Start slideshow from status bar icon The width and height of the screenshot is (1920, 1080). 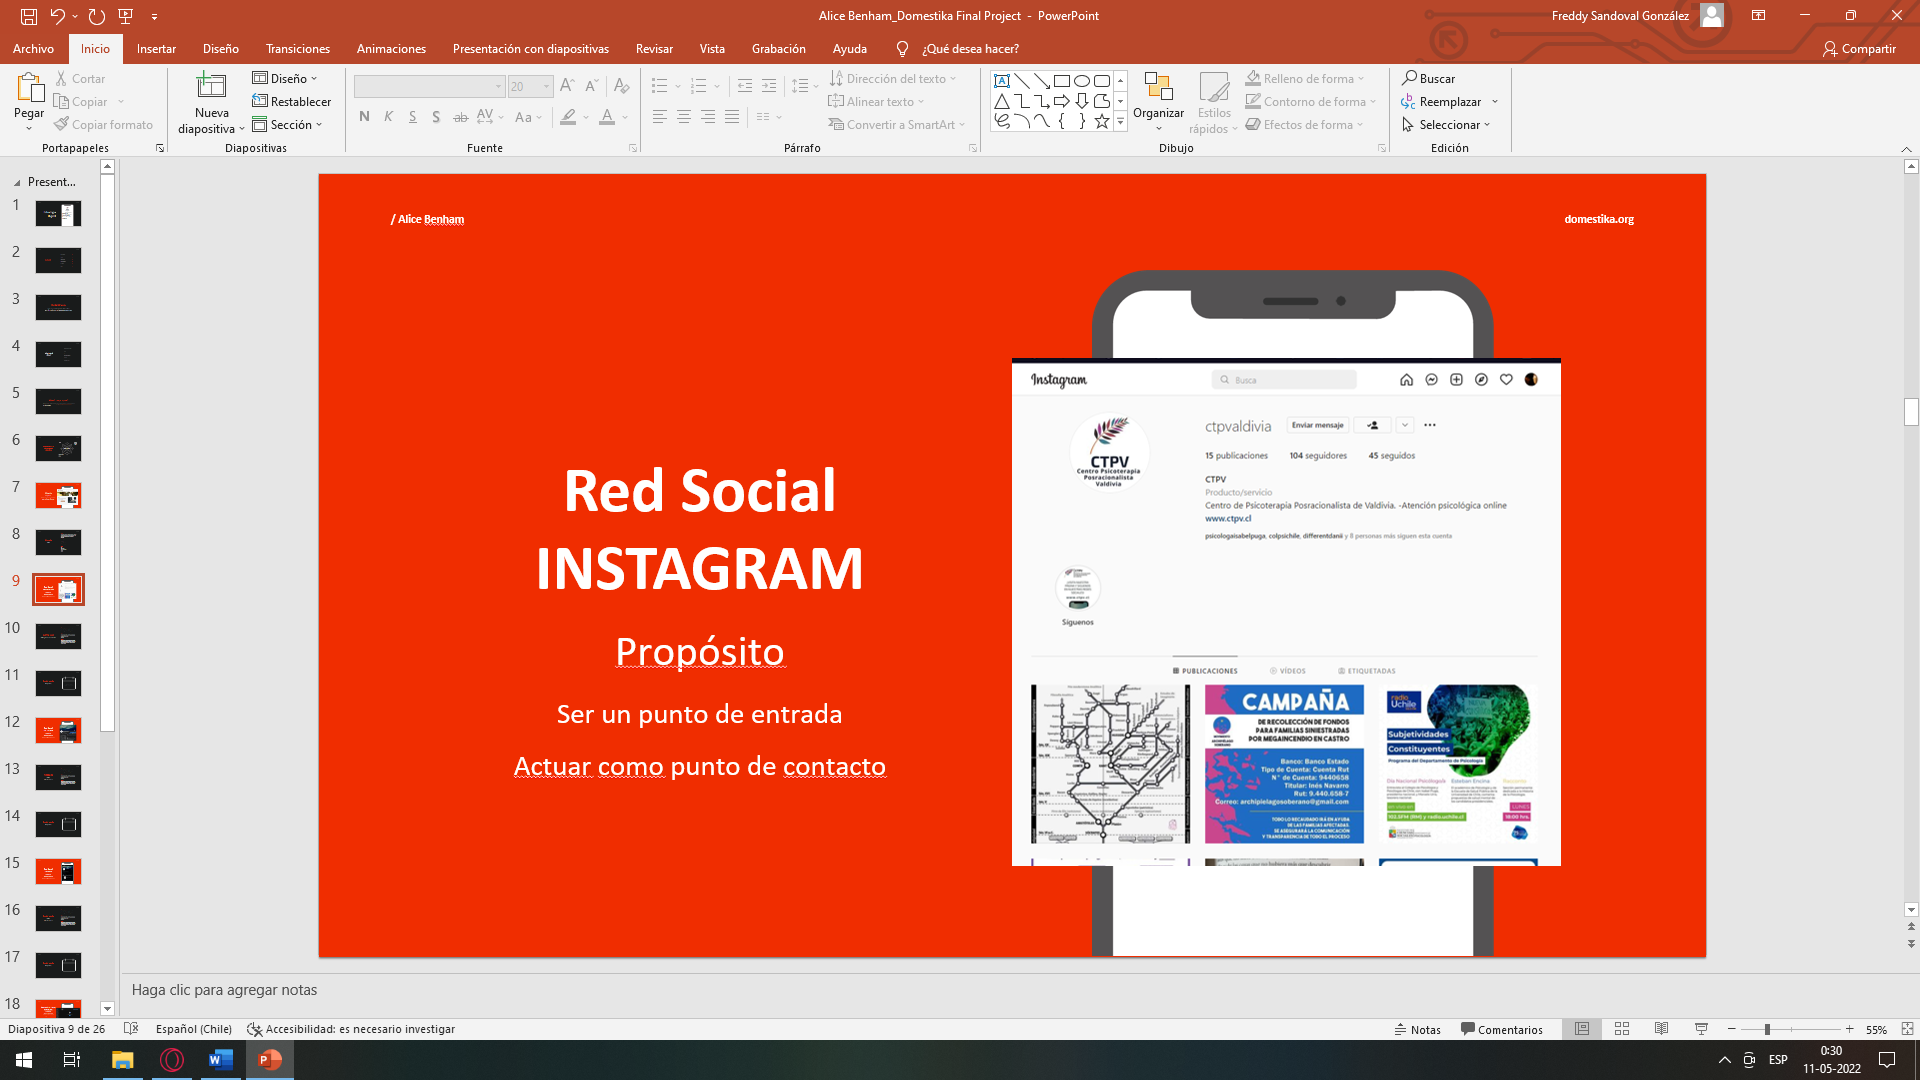pyautogui.click(x=1701, y=1029)
